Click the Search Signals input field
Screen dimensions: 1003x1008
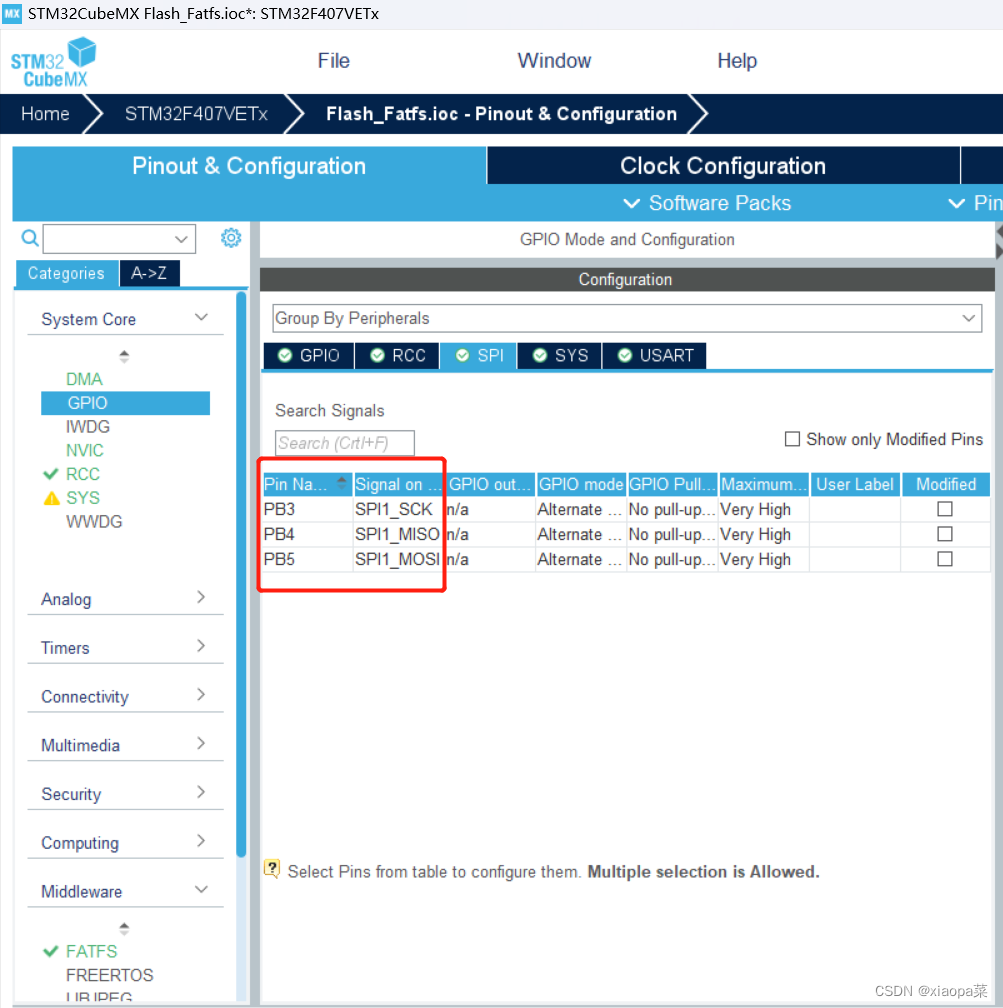pyautogui.click(x=345, y=443)
